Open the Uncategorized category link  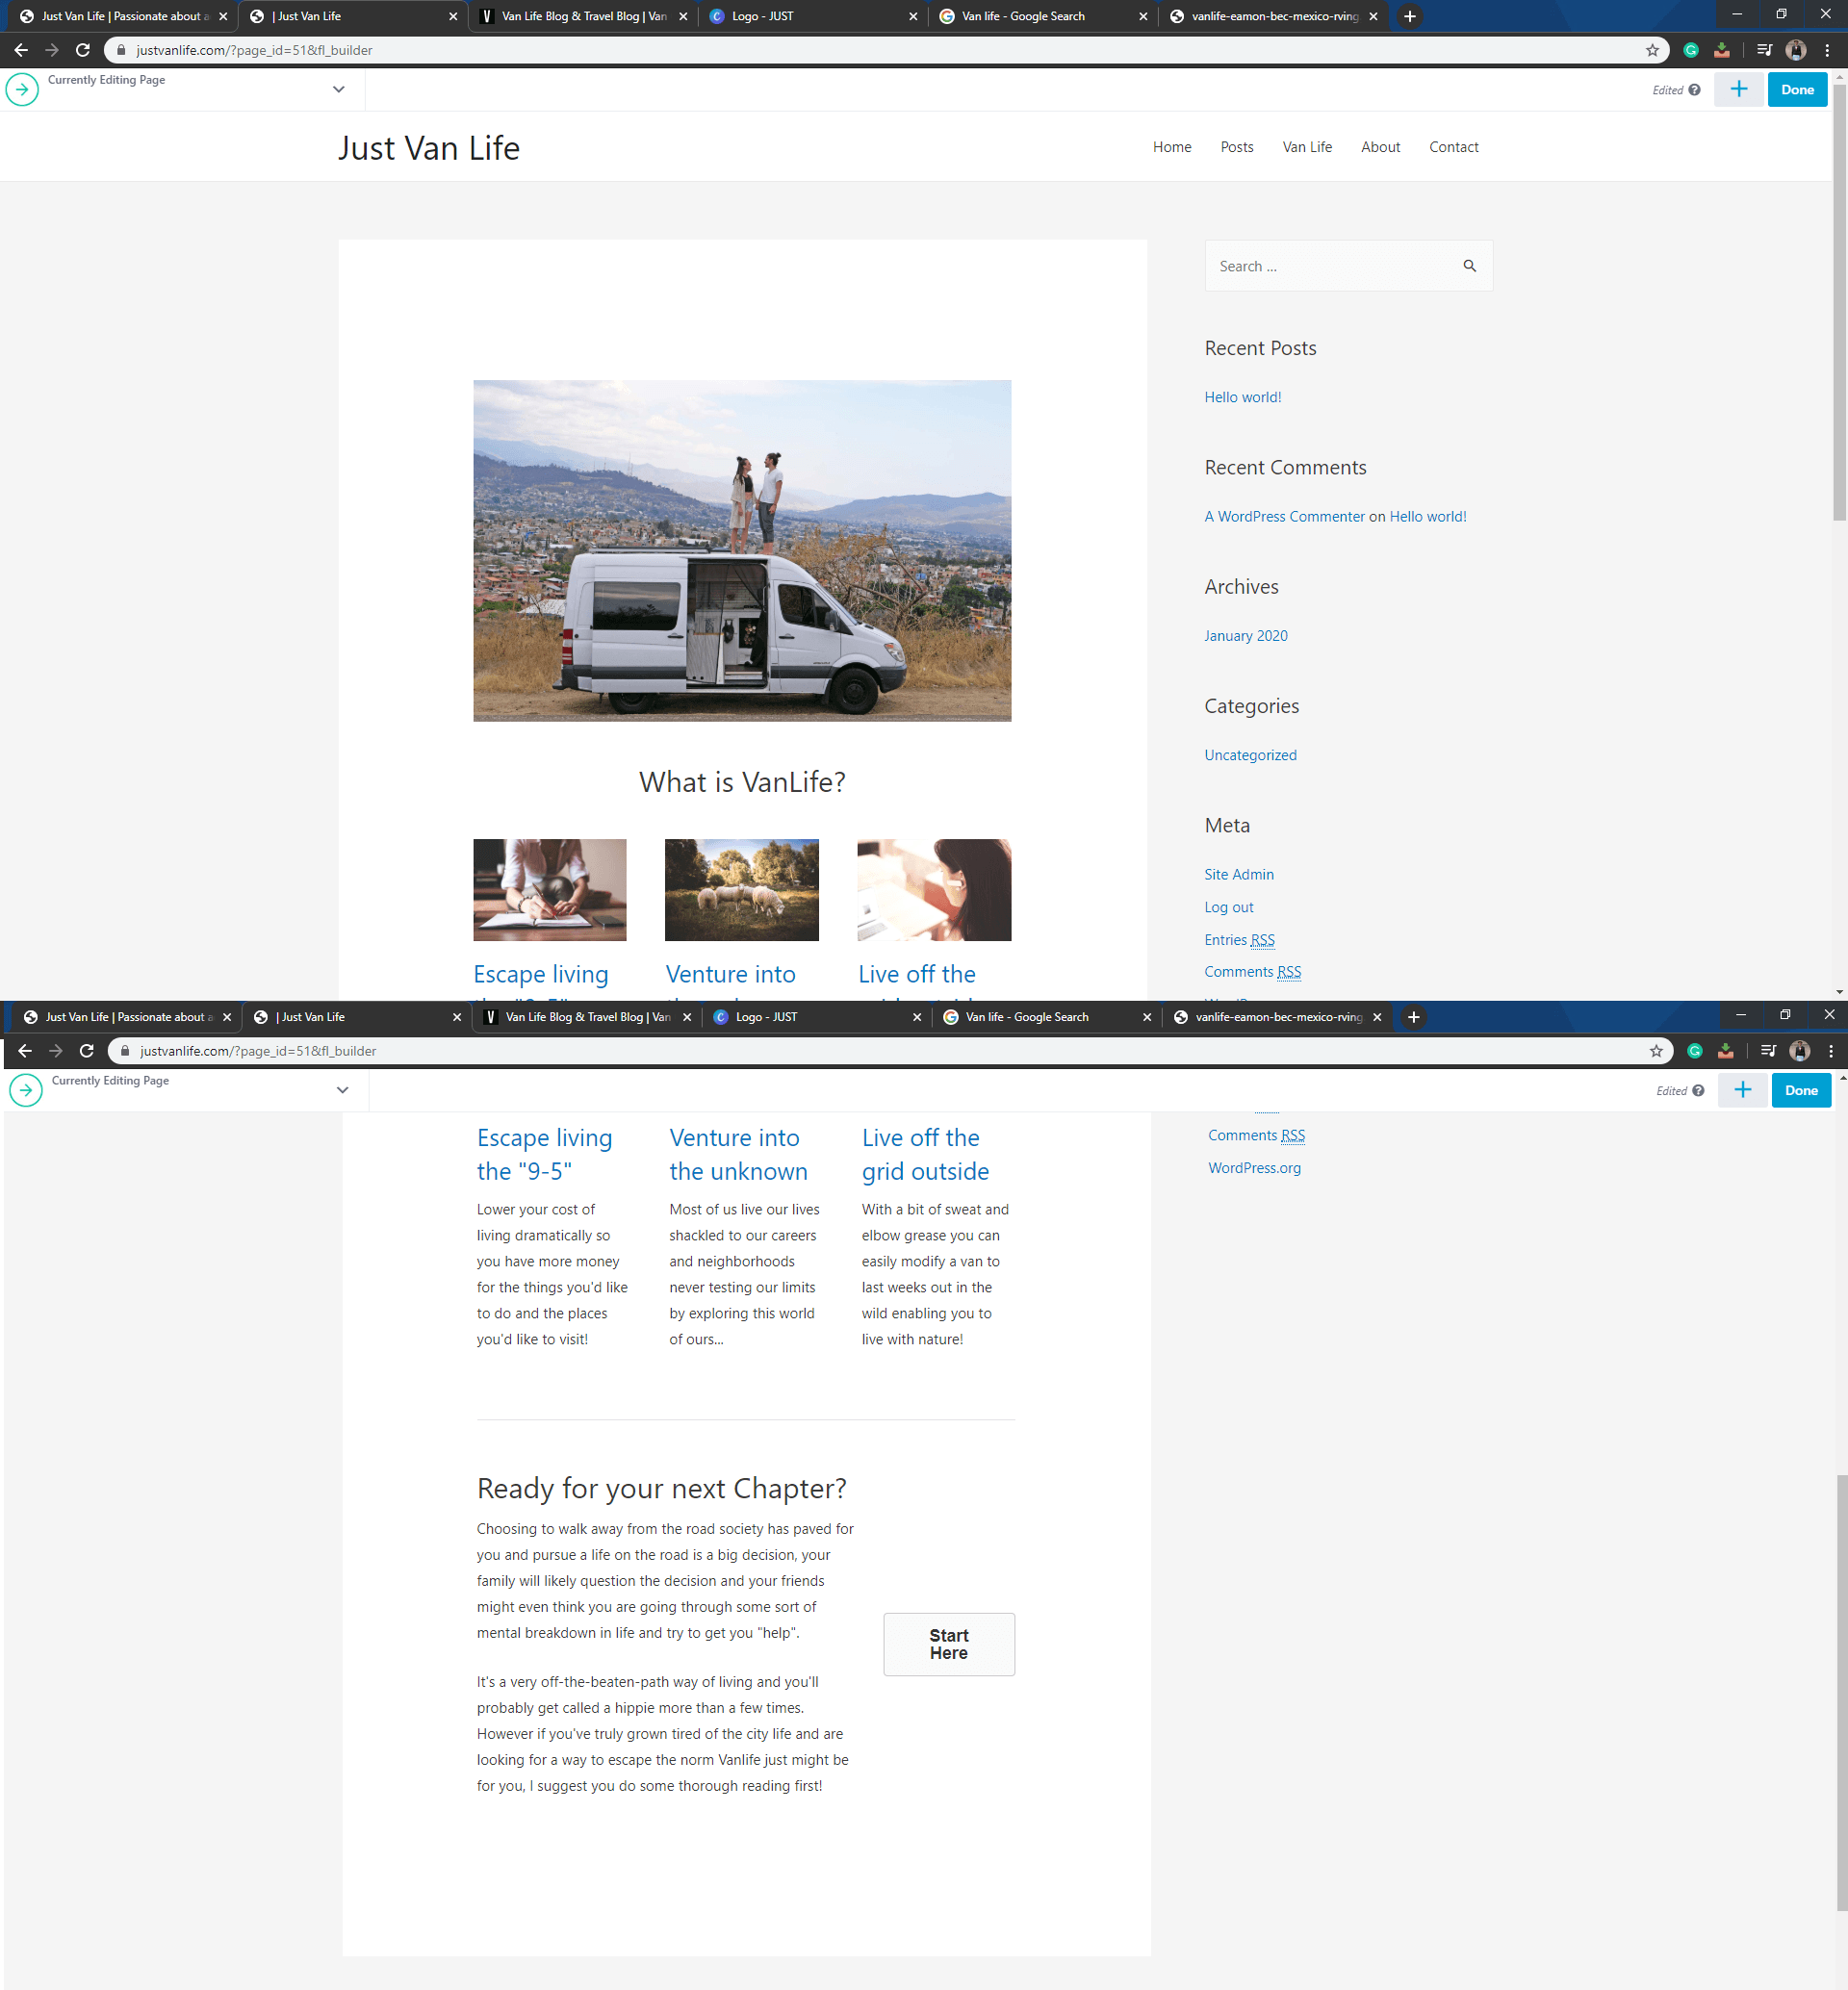click(x=1250, y=755)
